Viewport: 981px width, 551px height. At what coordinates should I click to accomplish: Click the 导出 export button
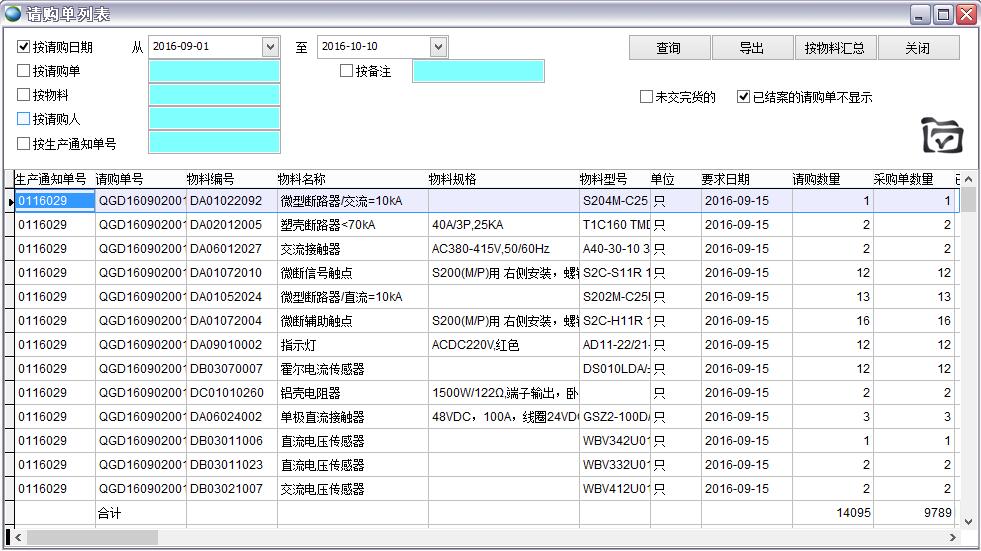pyautogui.click(x=751, y=48)
